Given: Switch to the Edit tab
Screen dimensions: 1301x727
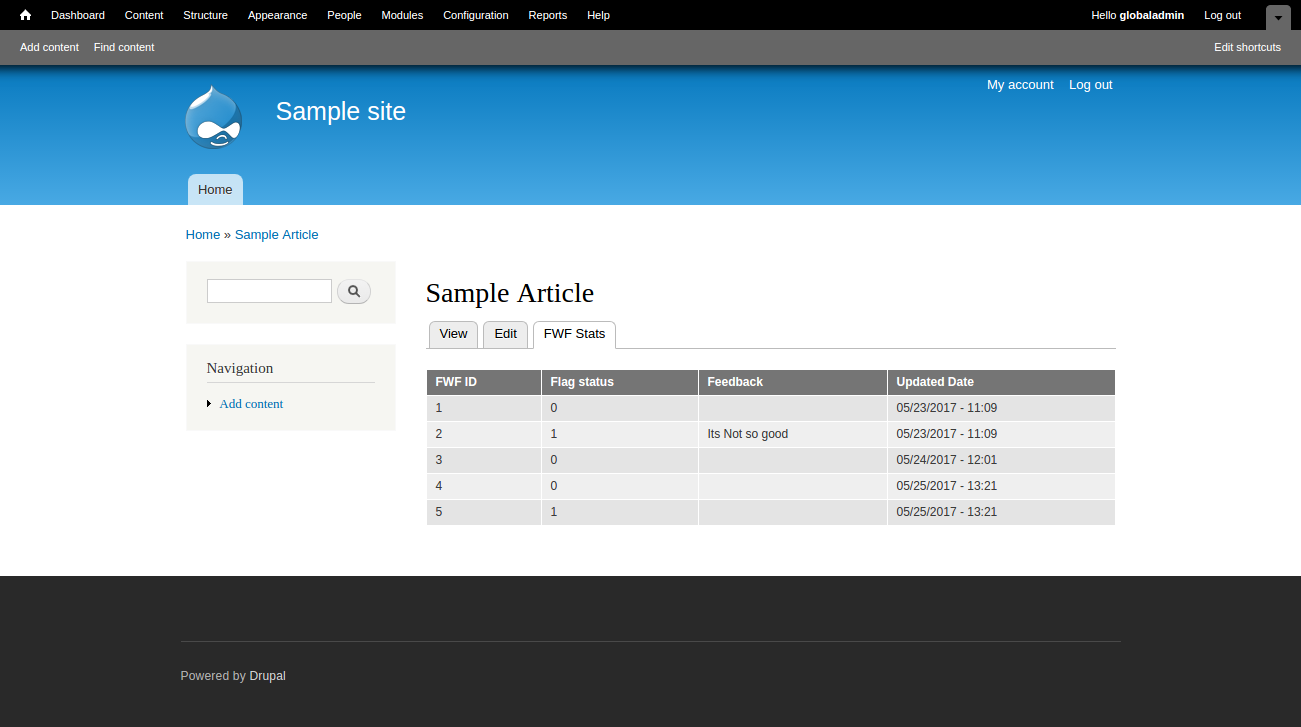Looking at the screenshot, I should (505, 334).
